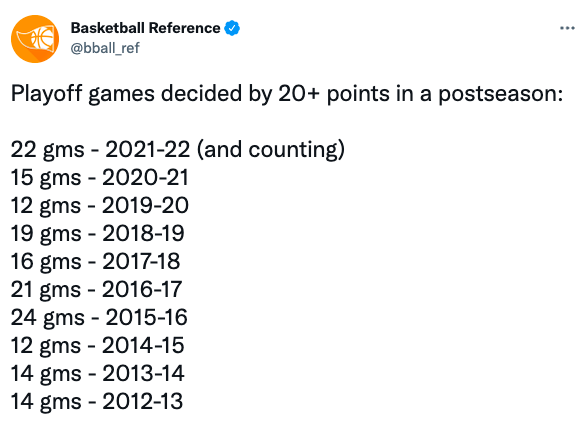Select the 21 gms - 2016-17 line
The width and height of the screenshot is (583, 425).
click(96, 289)
